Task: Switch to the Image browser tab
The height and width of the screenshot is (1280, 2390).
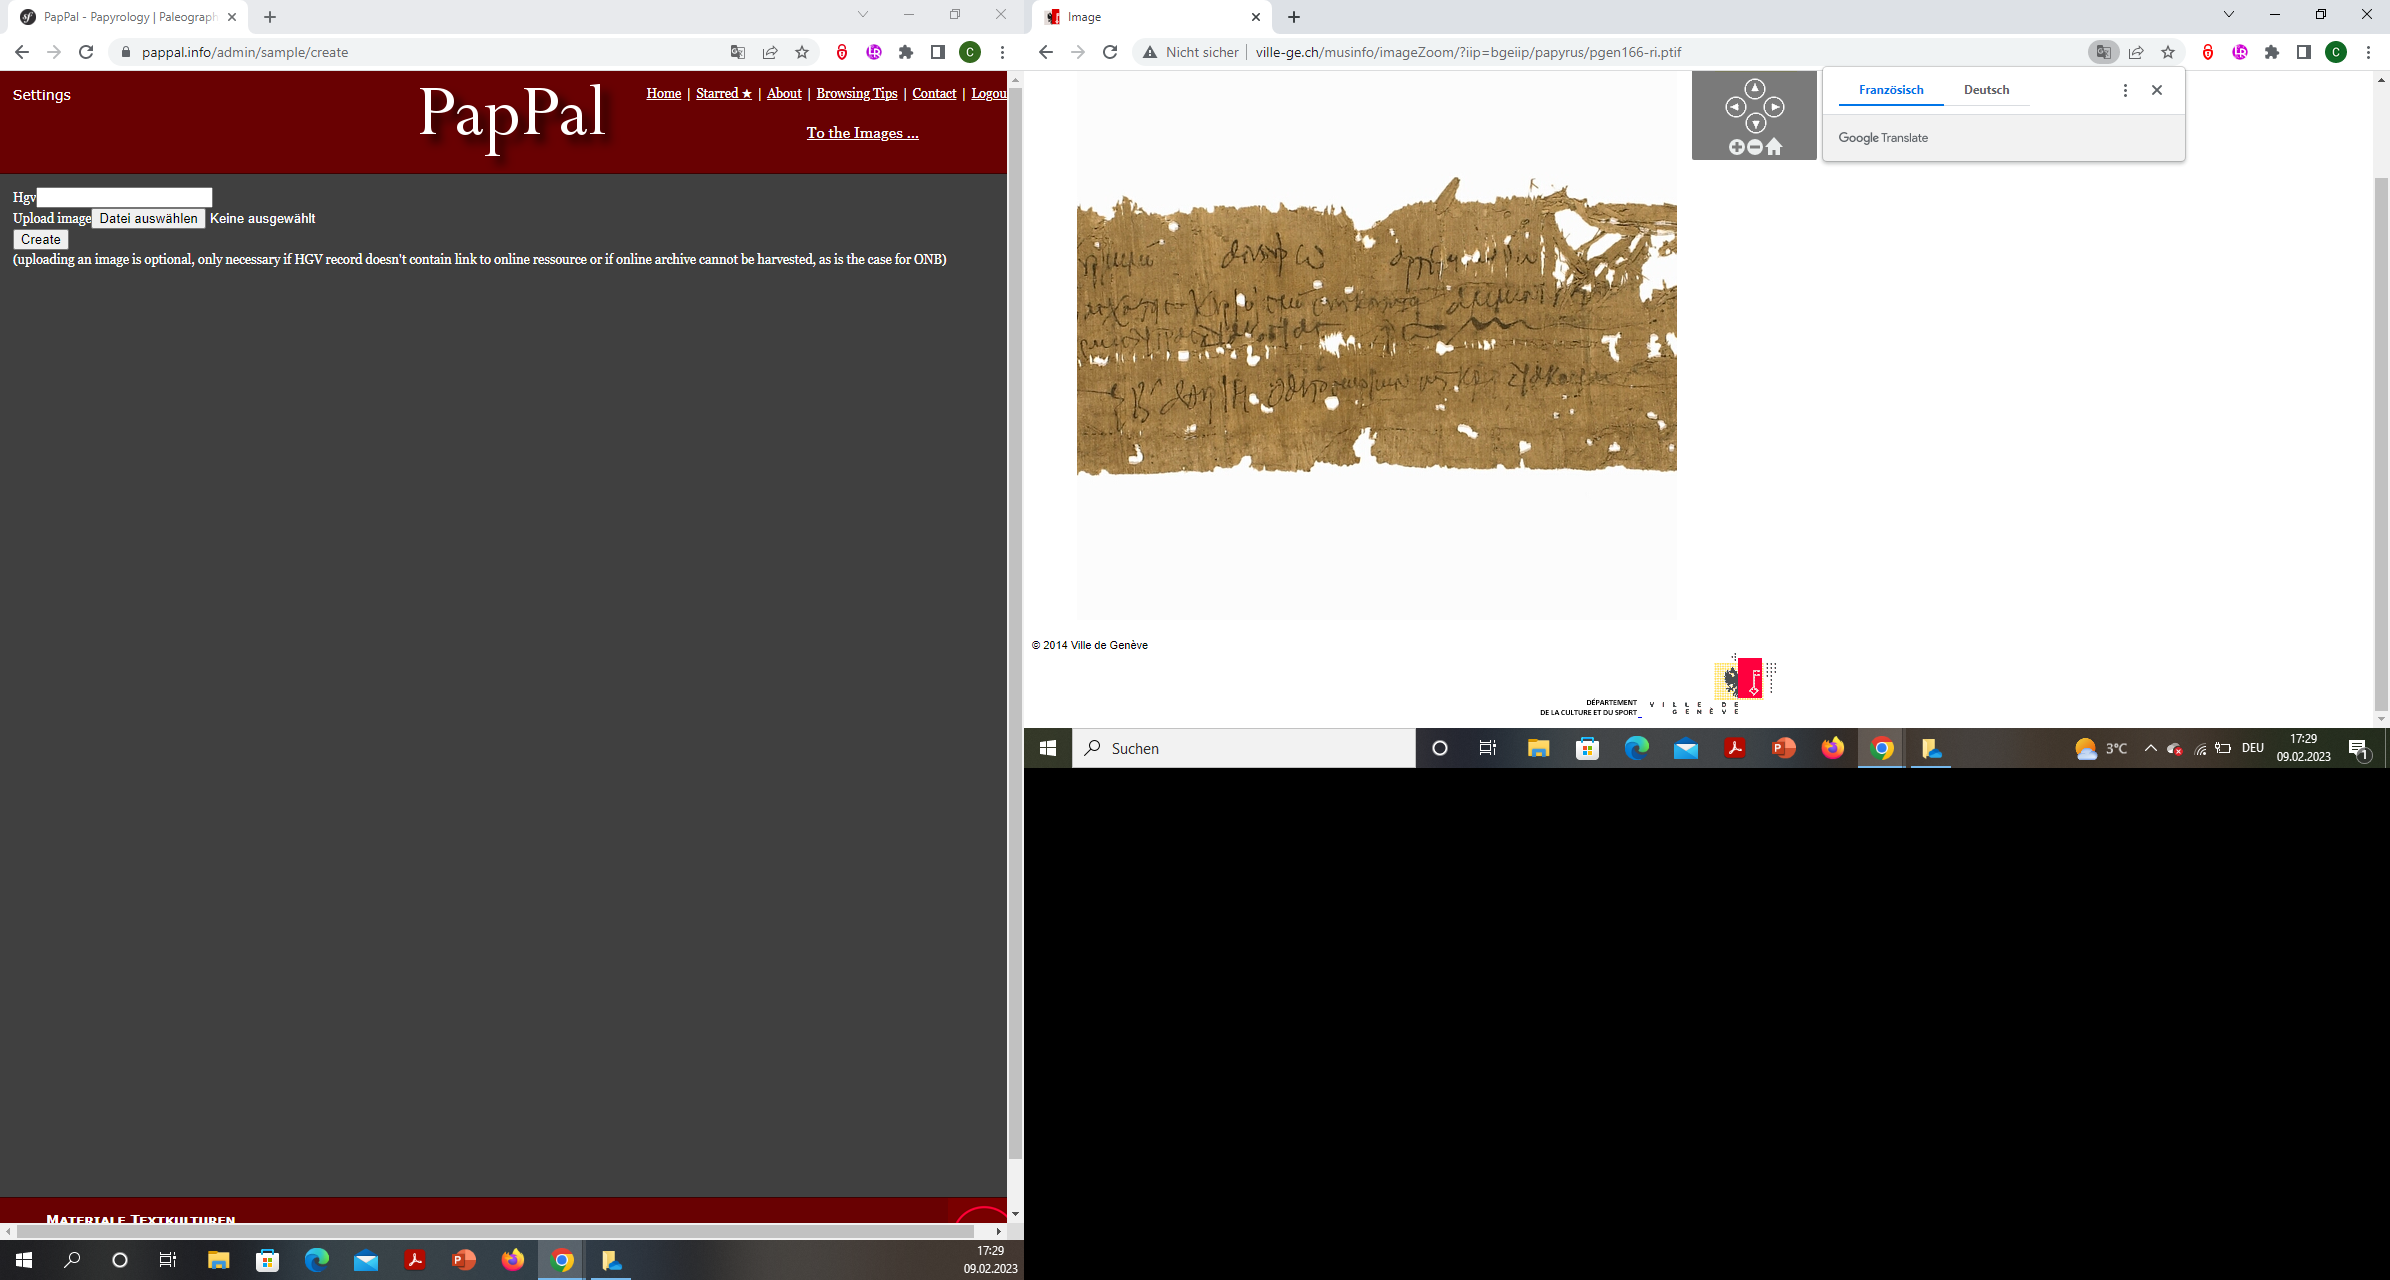Action: 1150,17
